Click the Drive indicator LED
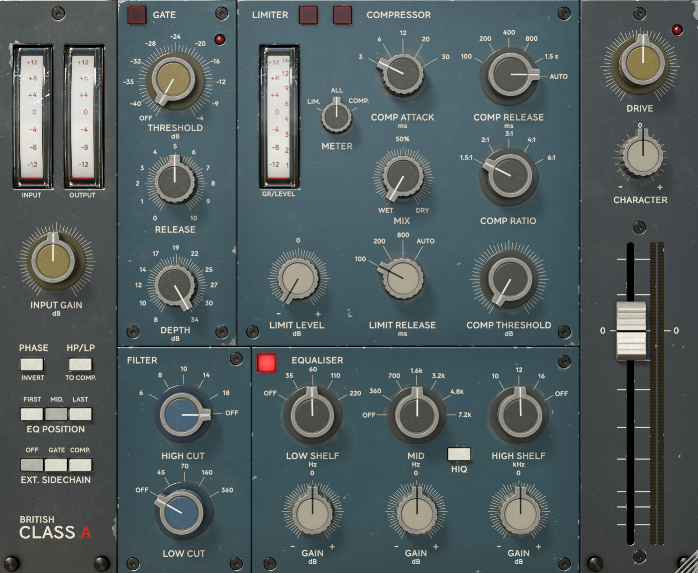698x573 pixels. coord(677,30)
